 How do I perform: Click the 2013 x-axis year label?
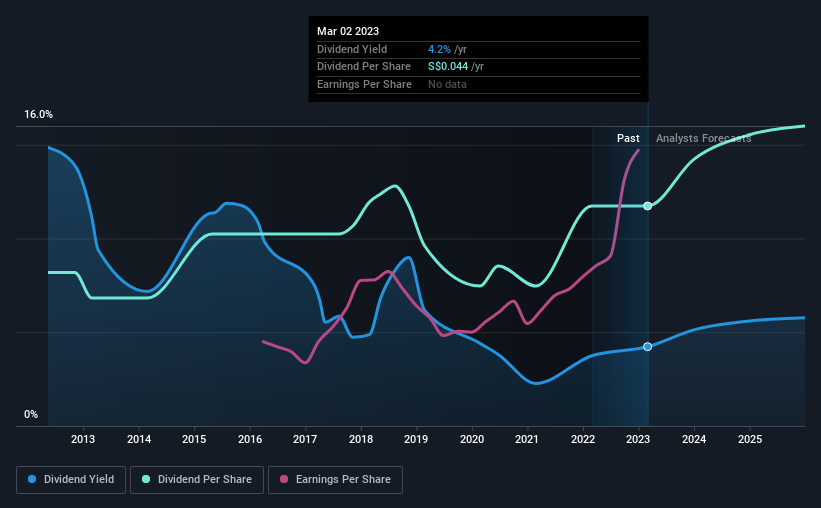tap(83, 439)
